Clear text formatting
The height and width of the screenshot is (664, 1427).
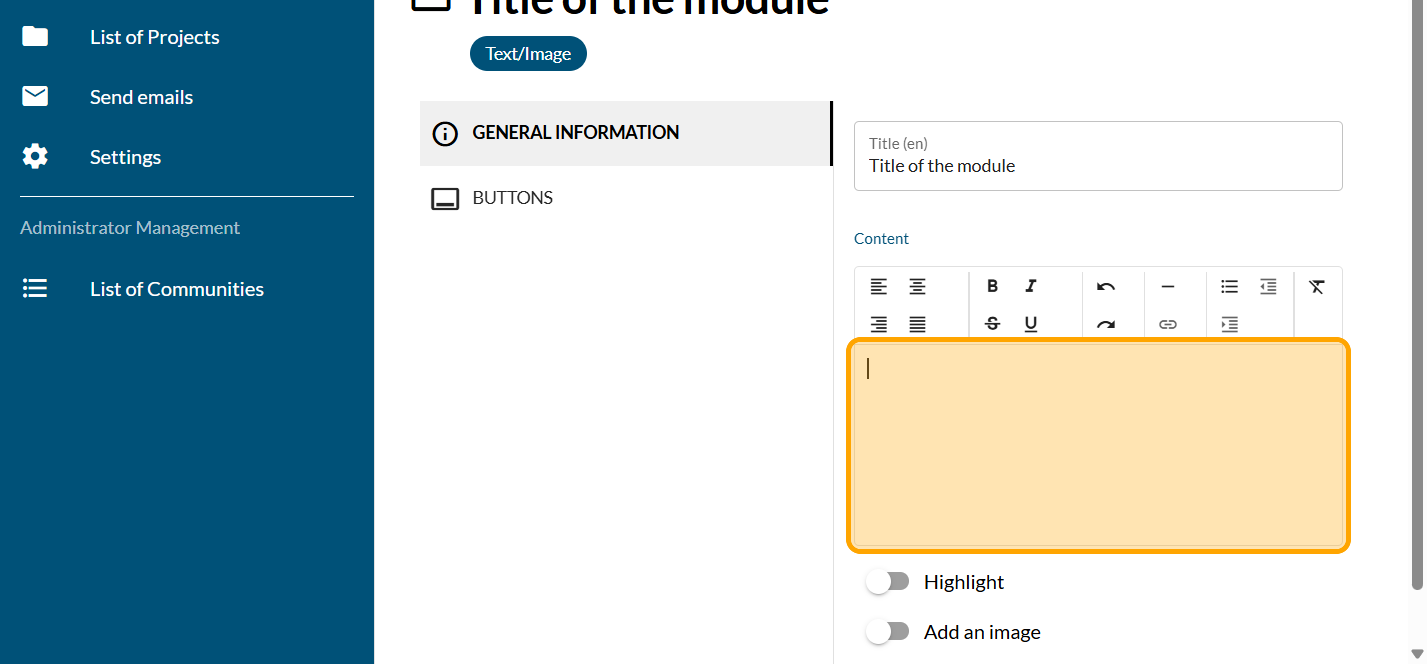(x=1316, y=287)
